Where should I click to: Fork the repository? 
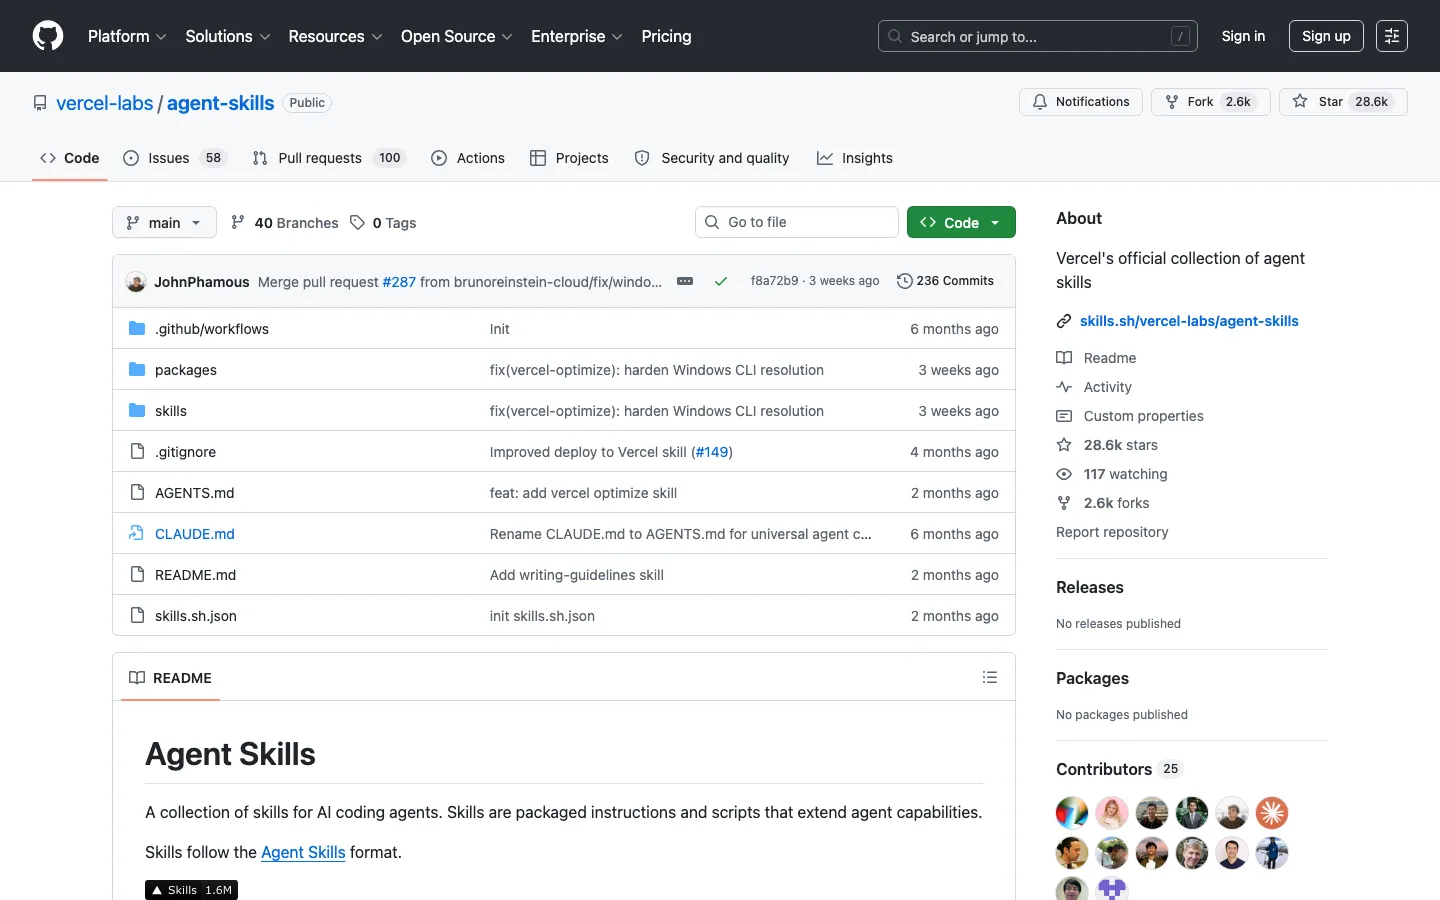(x=1211, y=102)
